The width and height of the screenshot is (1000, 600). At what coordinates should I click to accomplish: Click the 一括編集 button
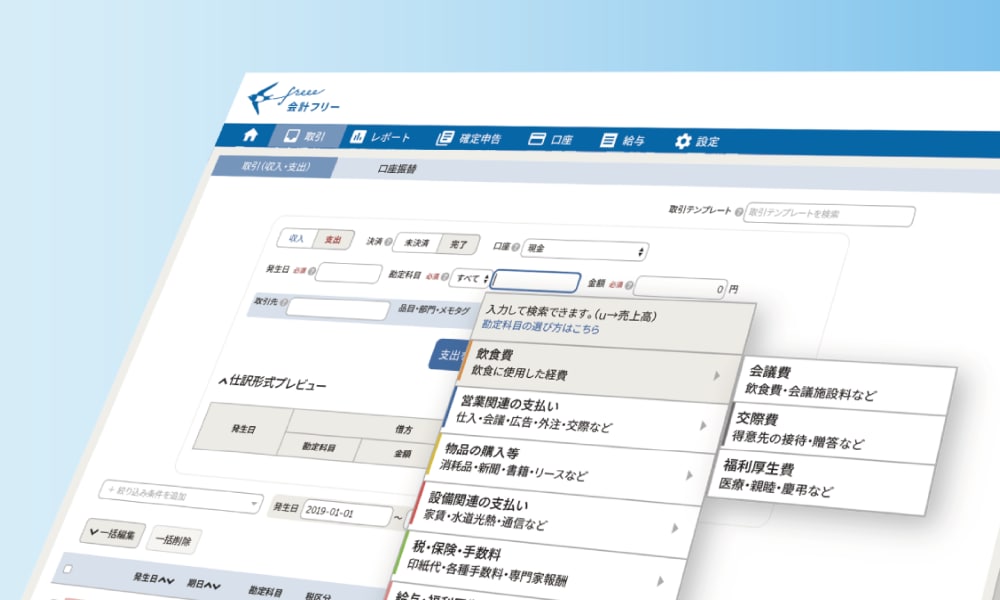tap(112, 534)
